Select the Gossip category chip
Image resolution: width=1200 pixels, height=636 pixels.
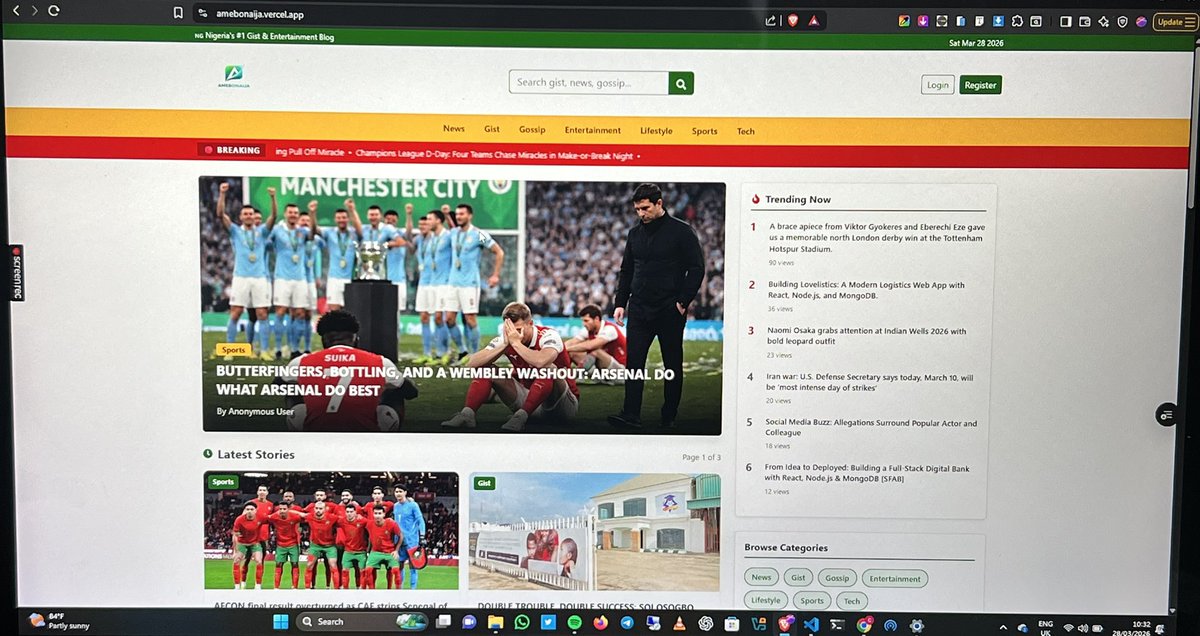point(837,578)
